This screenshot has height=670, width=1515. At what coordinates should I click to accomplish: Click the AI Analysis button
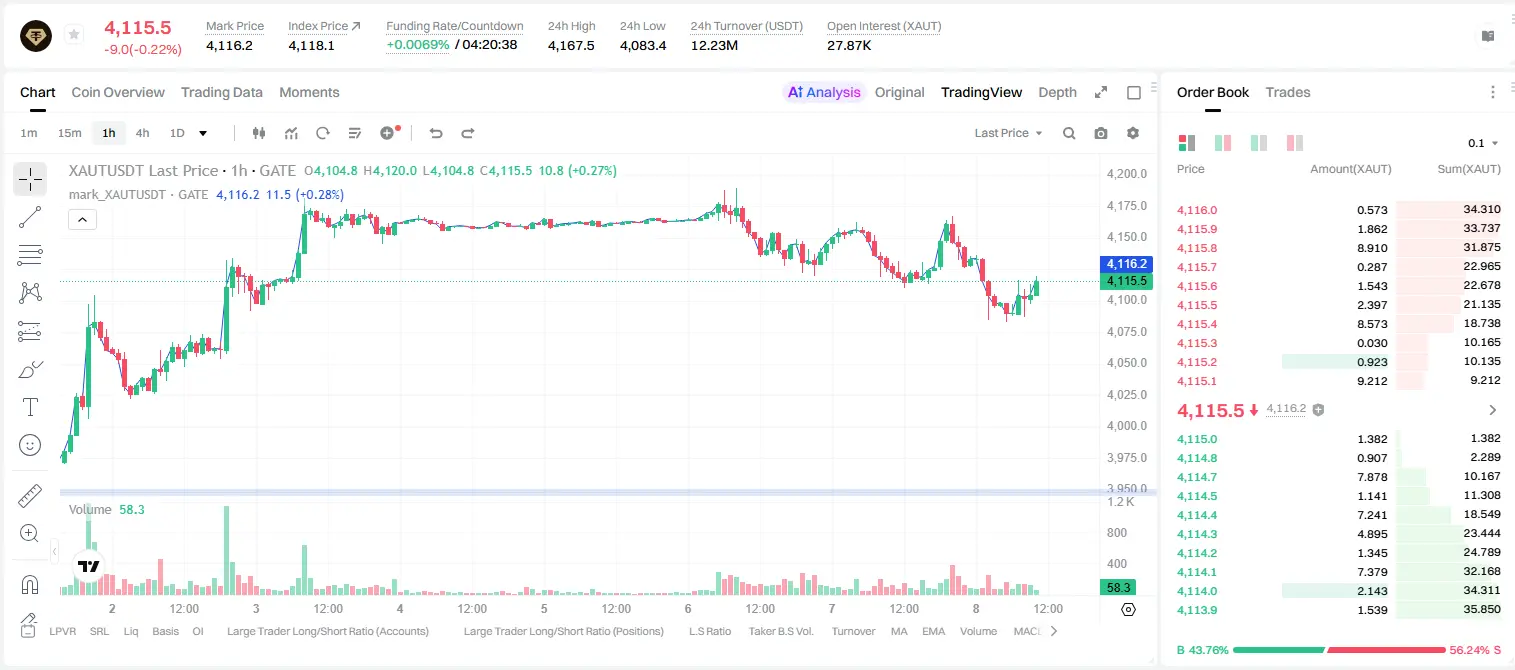pyautogui.click(x=823, y=92)
